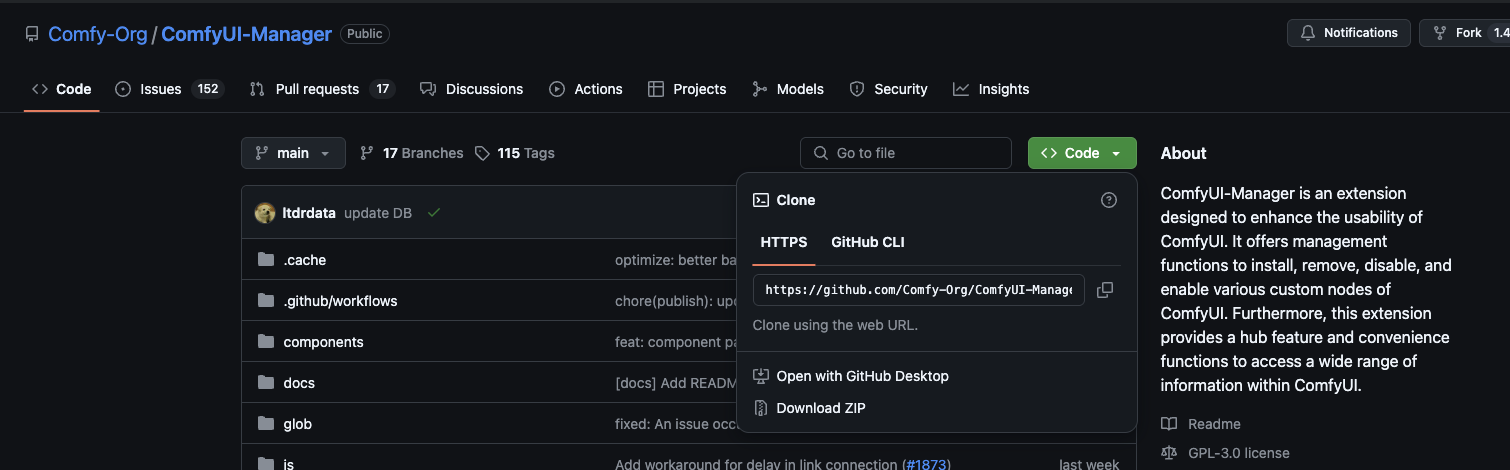1510x470 pixels.
Task: Click the components folder icon
Action: tap(266, 342)
